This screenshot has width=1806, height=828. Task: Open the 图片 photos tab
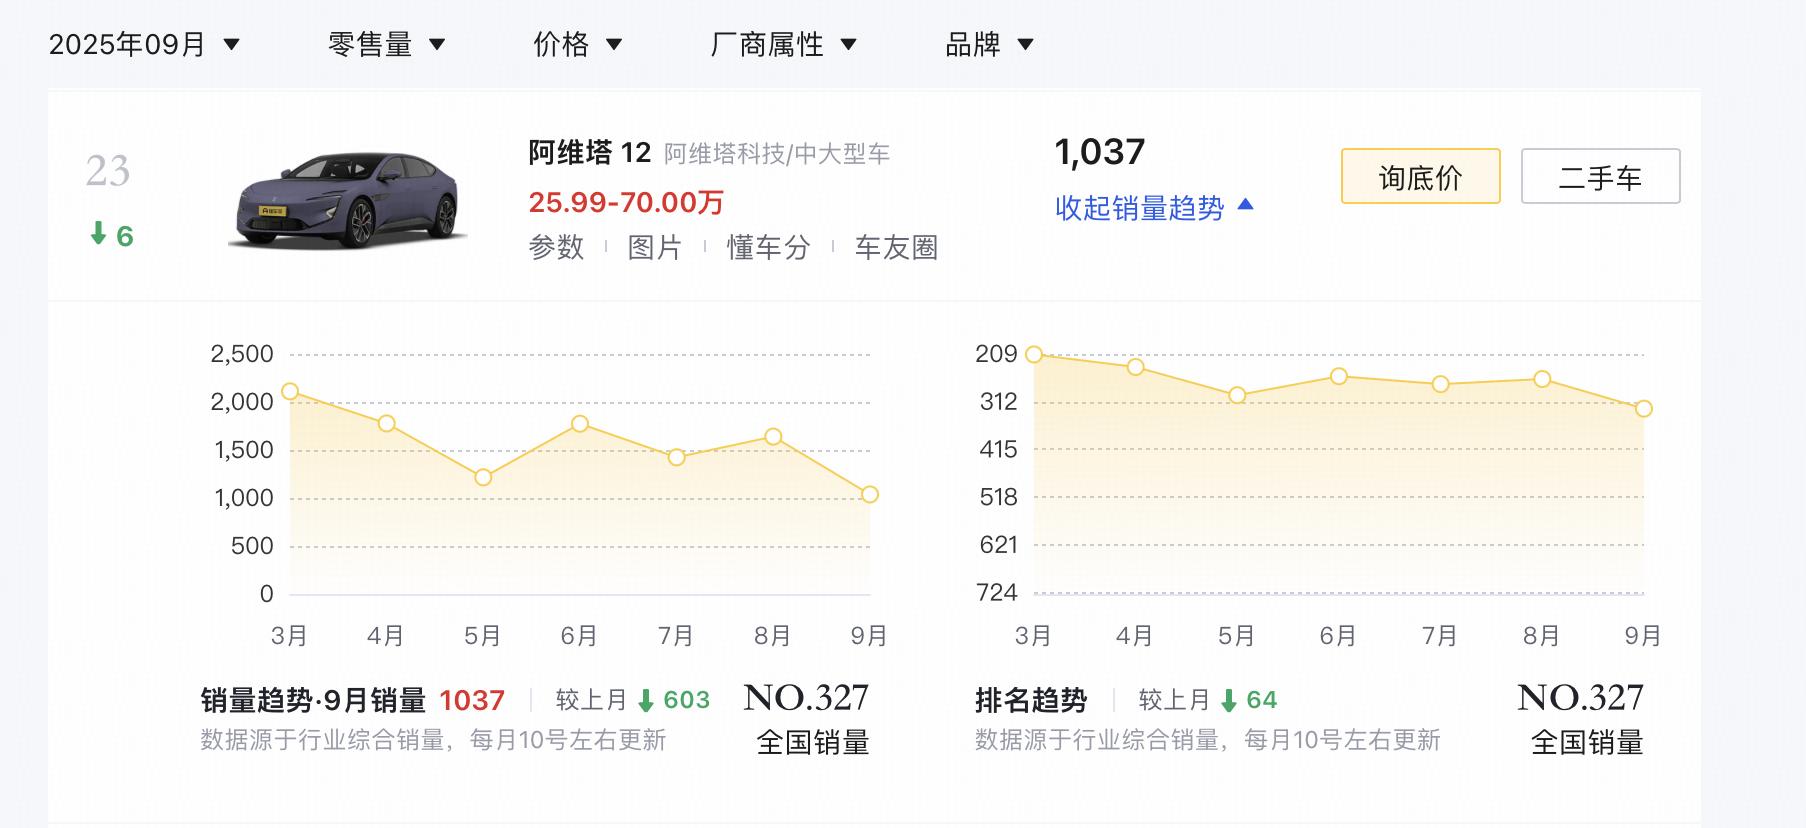pos(654,247)
